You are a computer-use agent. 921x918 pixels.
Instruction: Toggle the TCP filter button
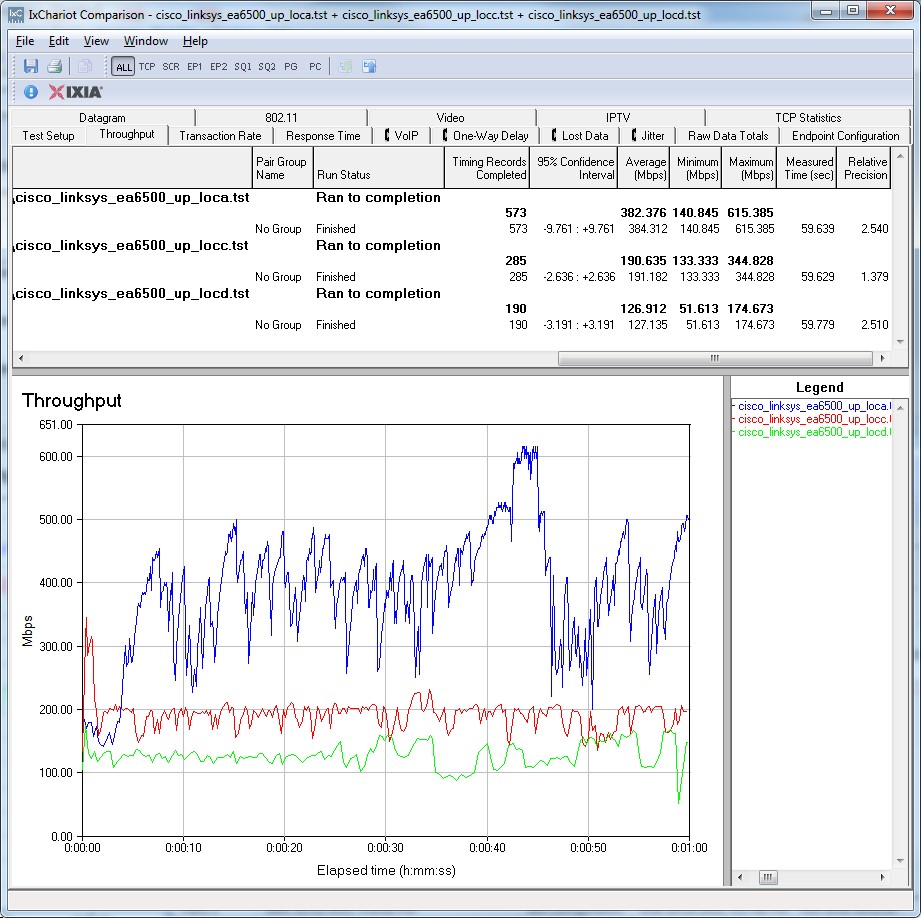(x=147, y=66)
